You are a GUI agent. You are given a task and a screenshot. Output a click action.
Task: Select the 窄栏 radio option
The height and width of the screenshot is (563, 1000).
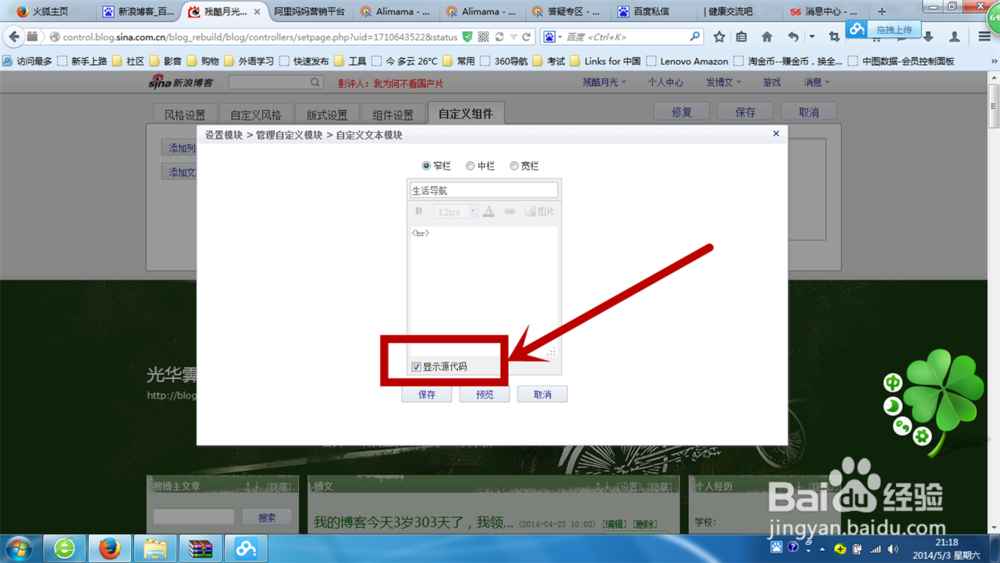(426, 166)
